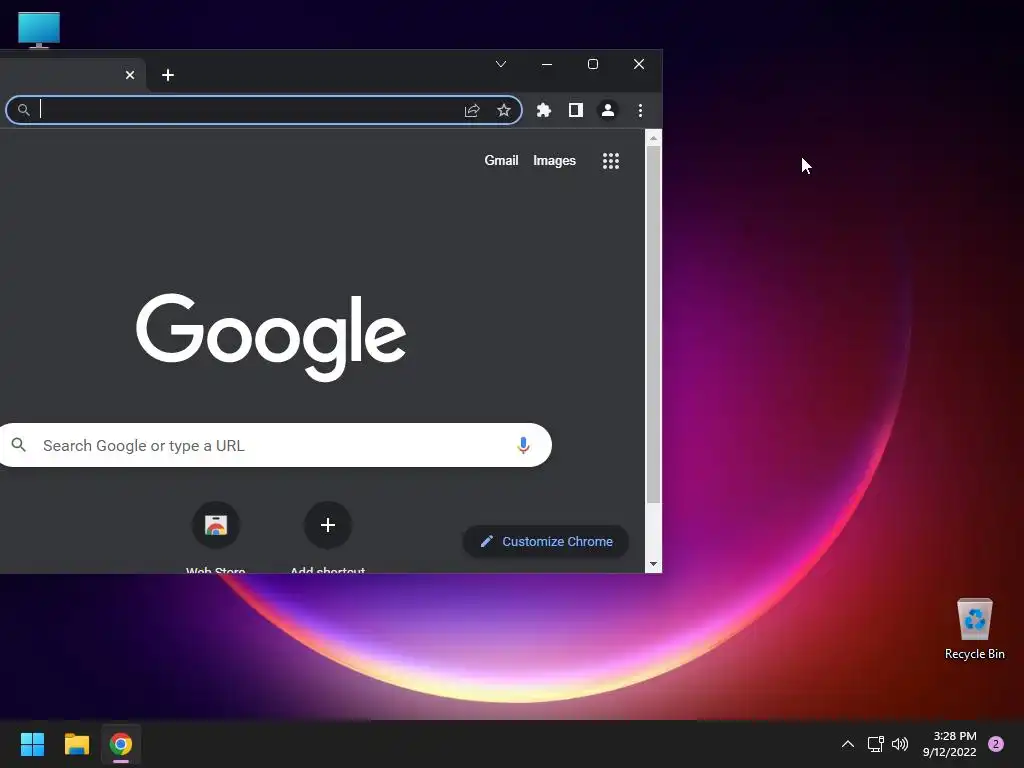Expand the tab search dropdown
The image size is (1024, 768).
pyautogui.click(x=501, y=64)
